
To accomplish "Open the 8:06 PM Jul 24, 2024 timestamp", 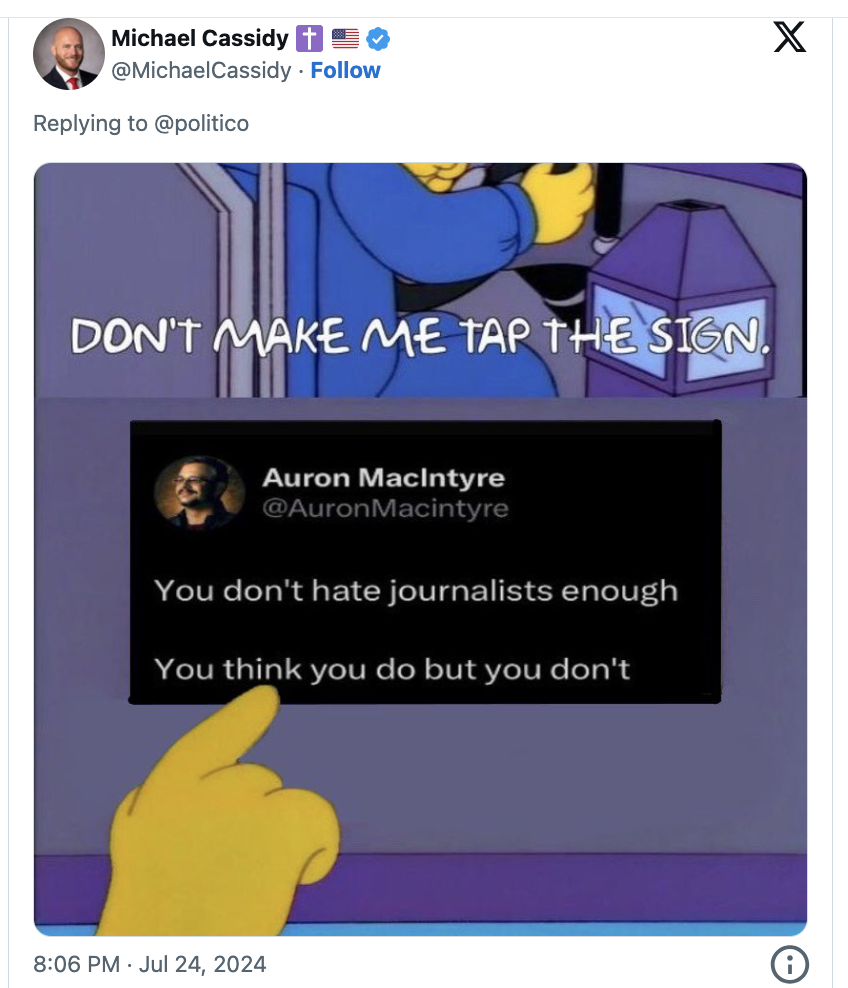I will click(149, 964).
